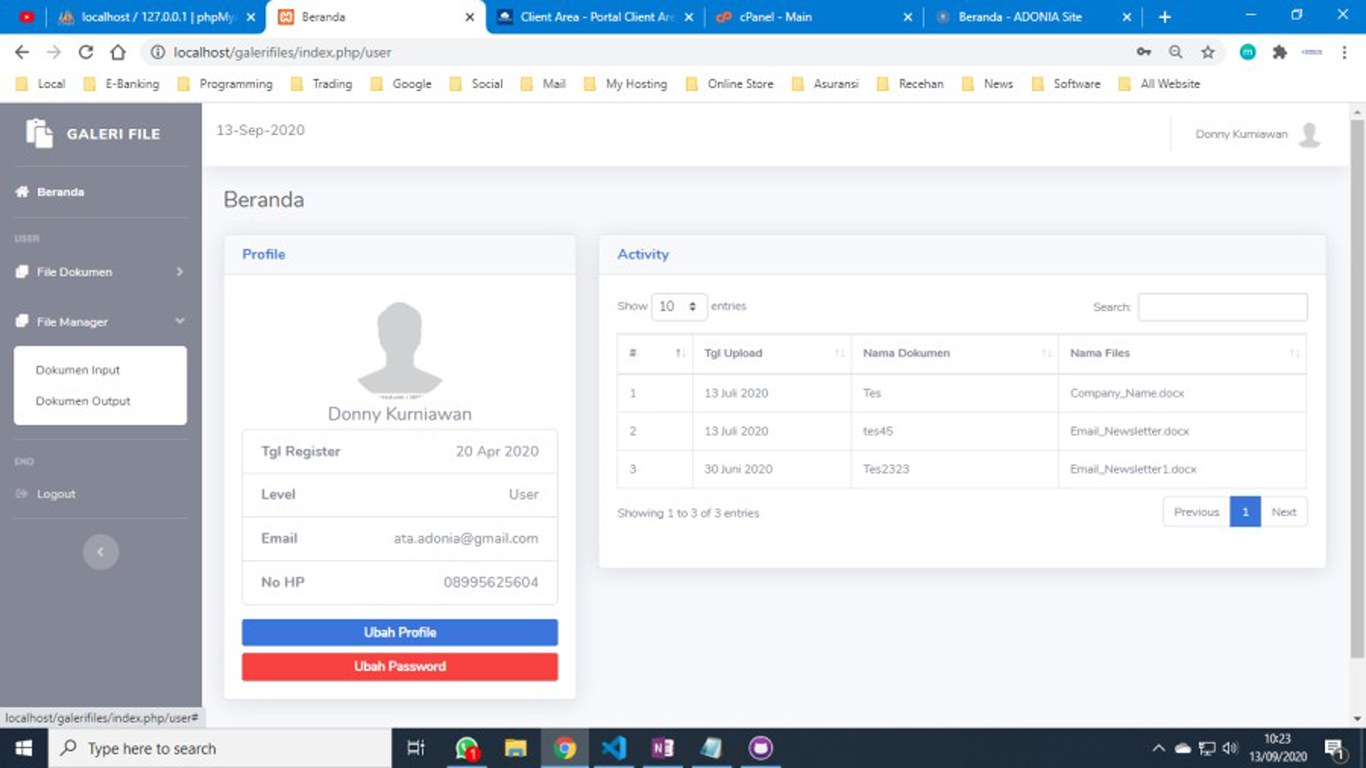Open Visual Studio Code from taskbar
Image resolution: width=1366 pixels, height=768 pixels.
pos(614,748)
